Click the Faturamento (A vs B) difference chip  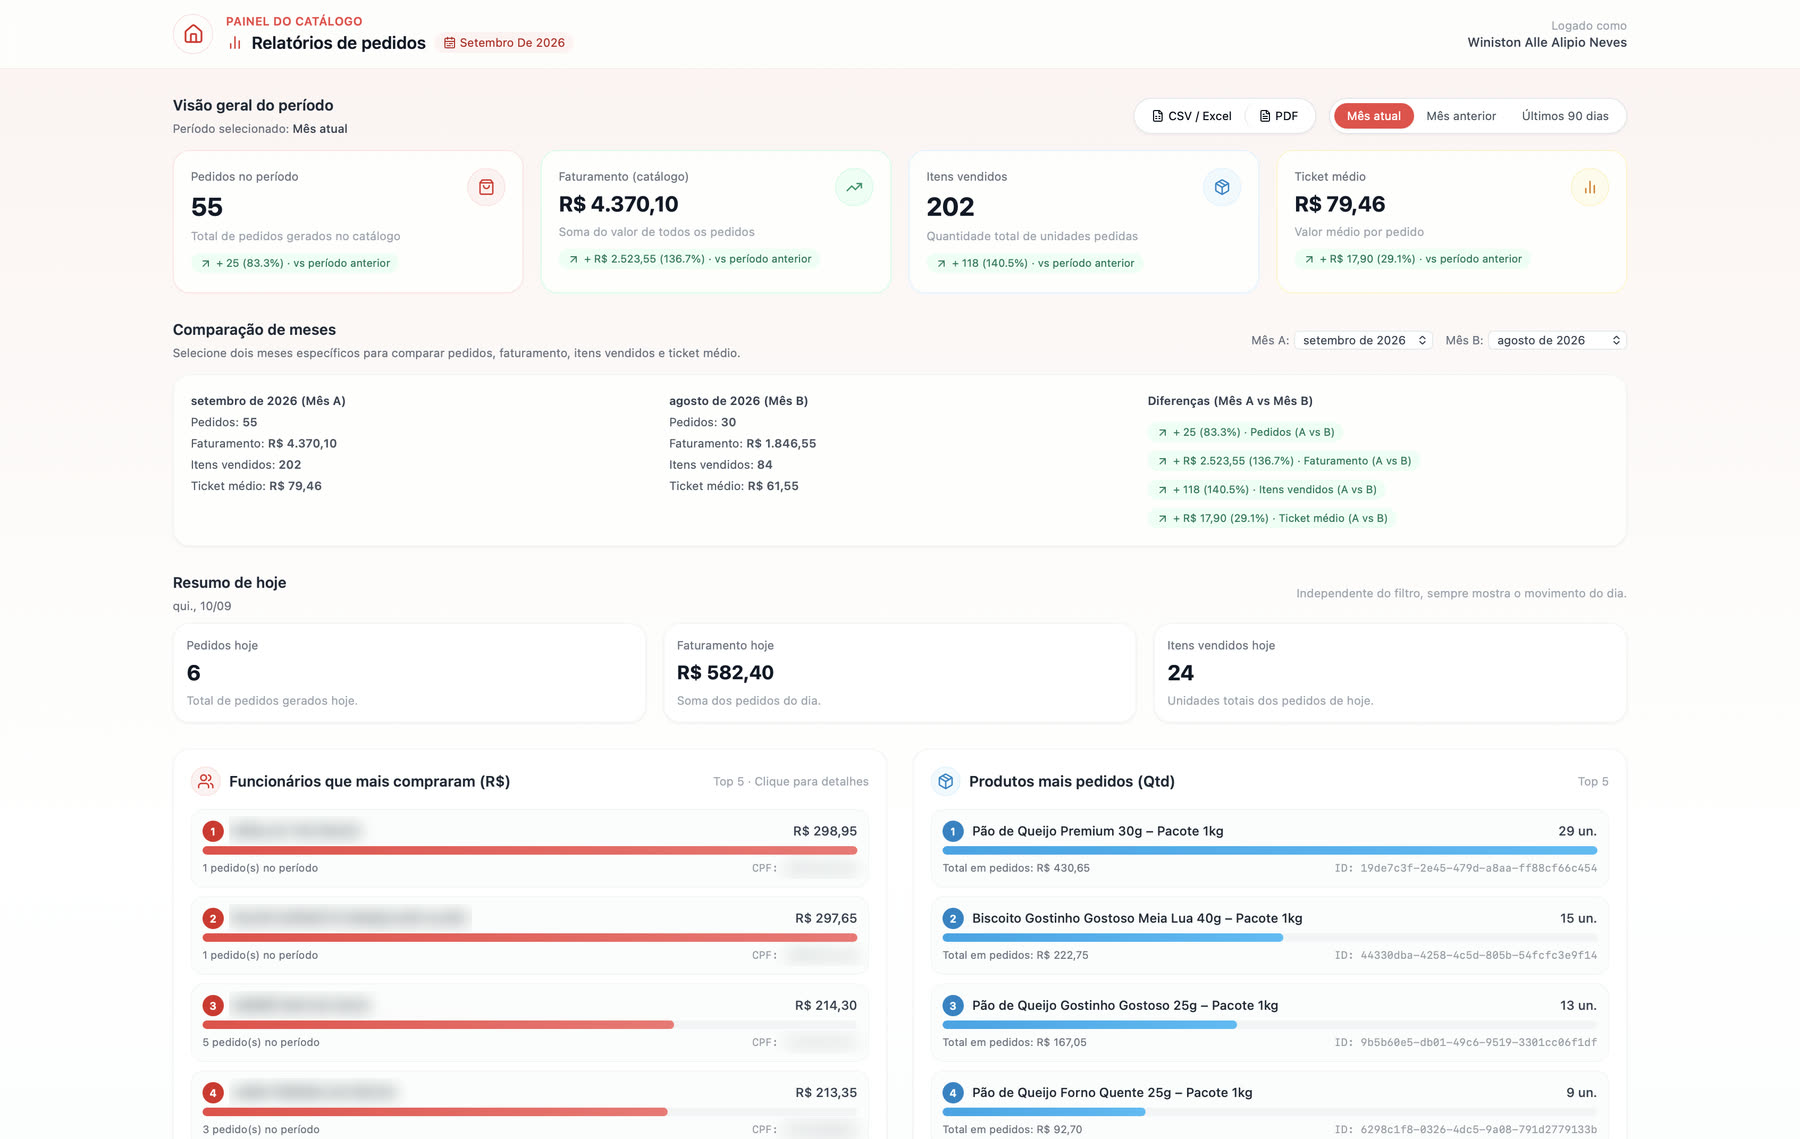click(x=1284, y=461)
